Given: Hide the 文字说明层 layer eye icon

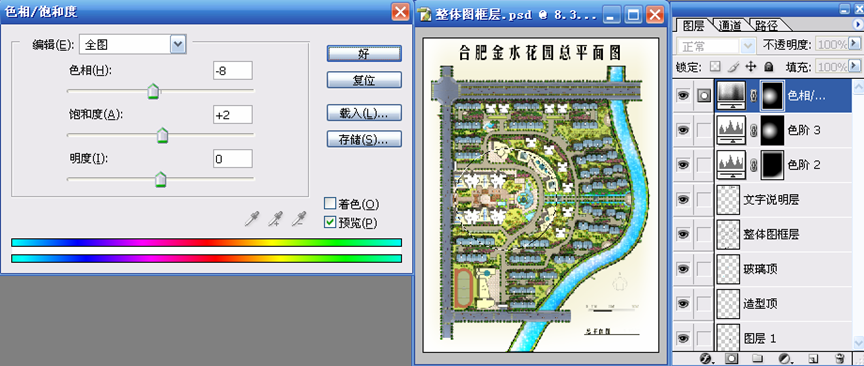Looking at the screenshot, I should tap(683, 200).
